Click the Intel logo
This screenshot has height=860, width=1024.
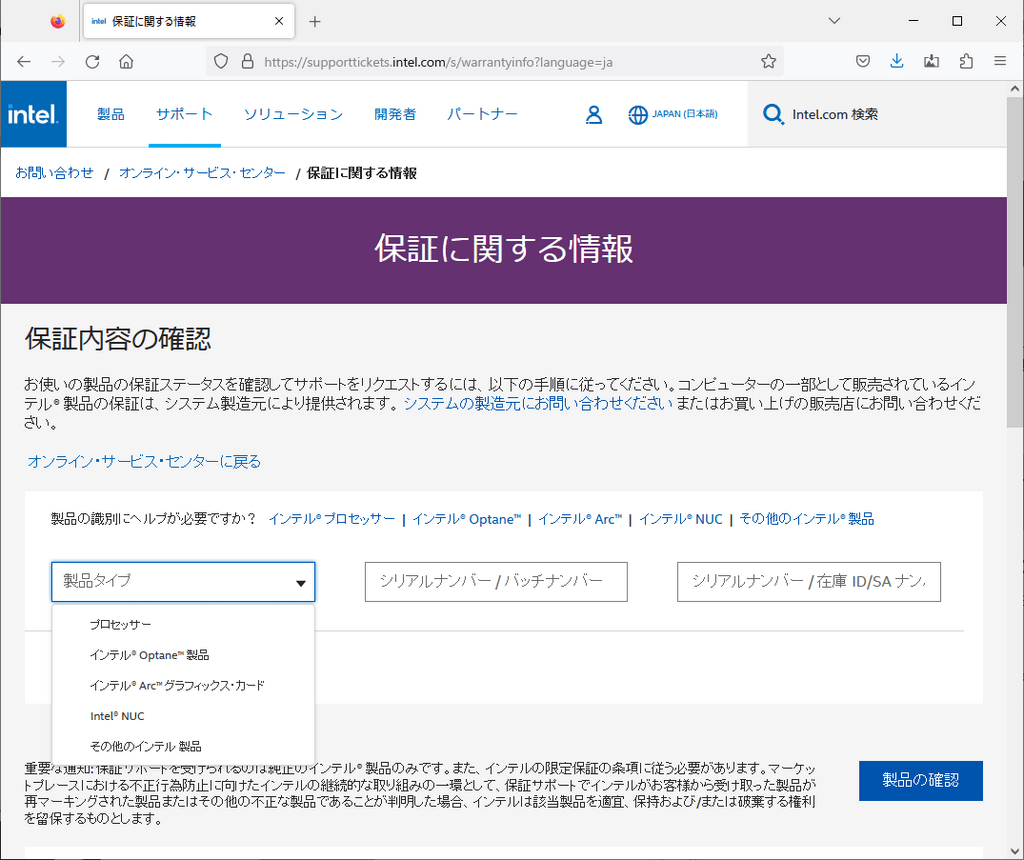click(x=33, y=114)
